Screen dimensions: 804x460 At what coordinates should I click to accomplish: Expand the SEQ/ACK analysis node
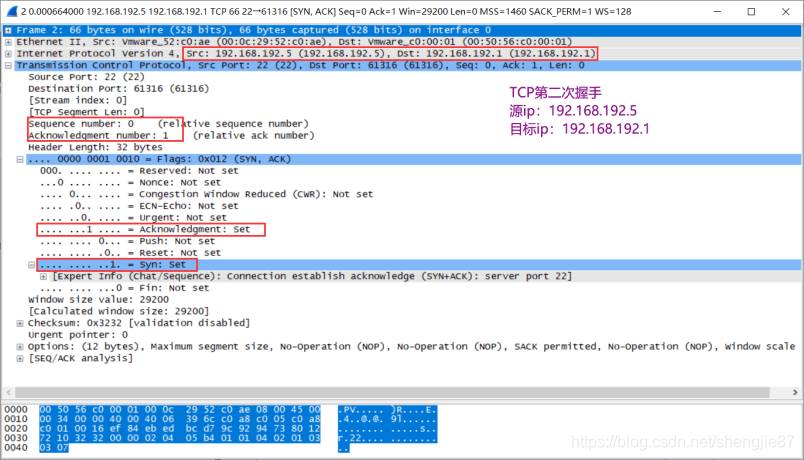point(21,358)
